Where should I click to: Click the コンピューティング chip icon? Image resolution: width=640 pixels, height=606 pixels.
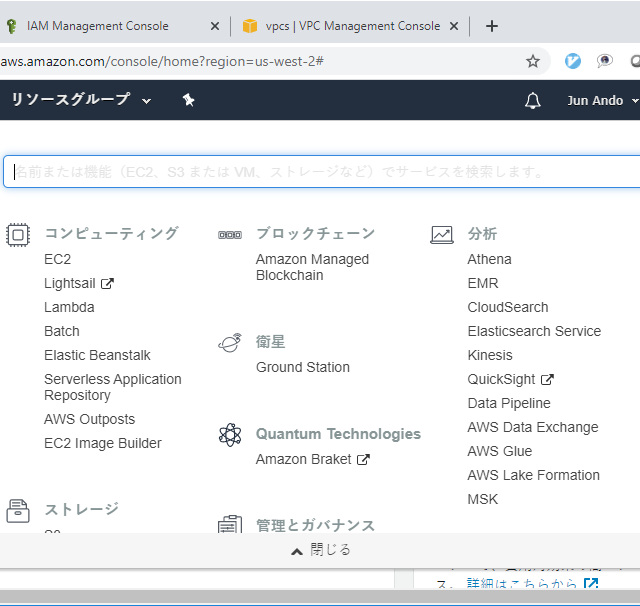click(18, 234)
